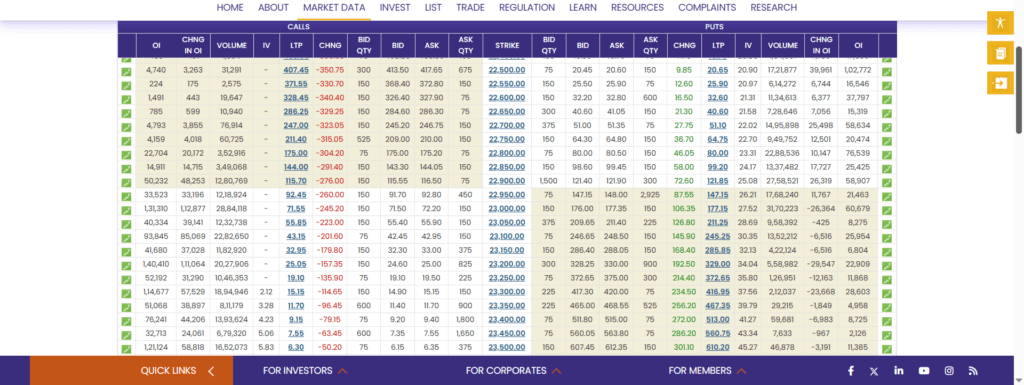The width and height of the screenshot is (1024, 385).
Task: Open the X (Twitter) social icon
Action: click(x=874, y=371)
